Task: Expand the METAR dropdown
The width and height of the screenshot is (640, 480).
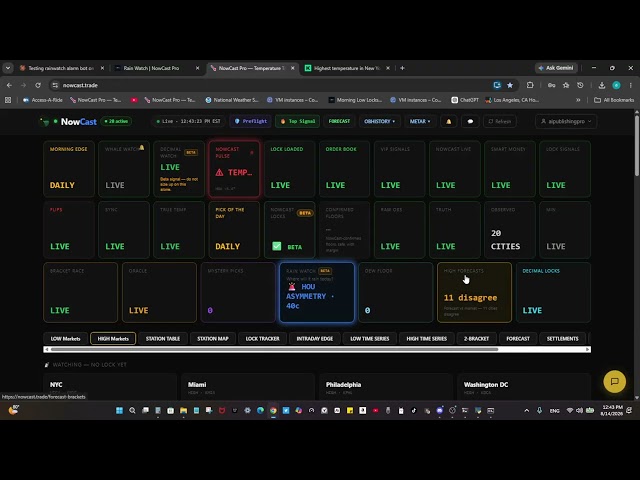Action: 420,121
